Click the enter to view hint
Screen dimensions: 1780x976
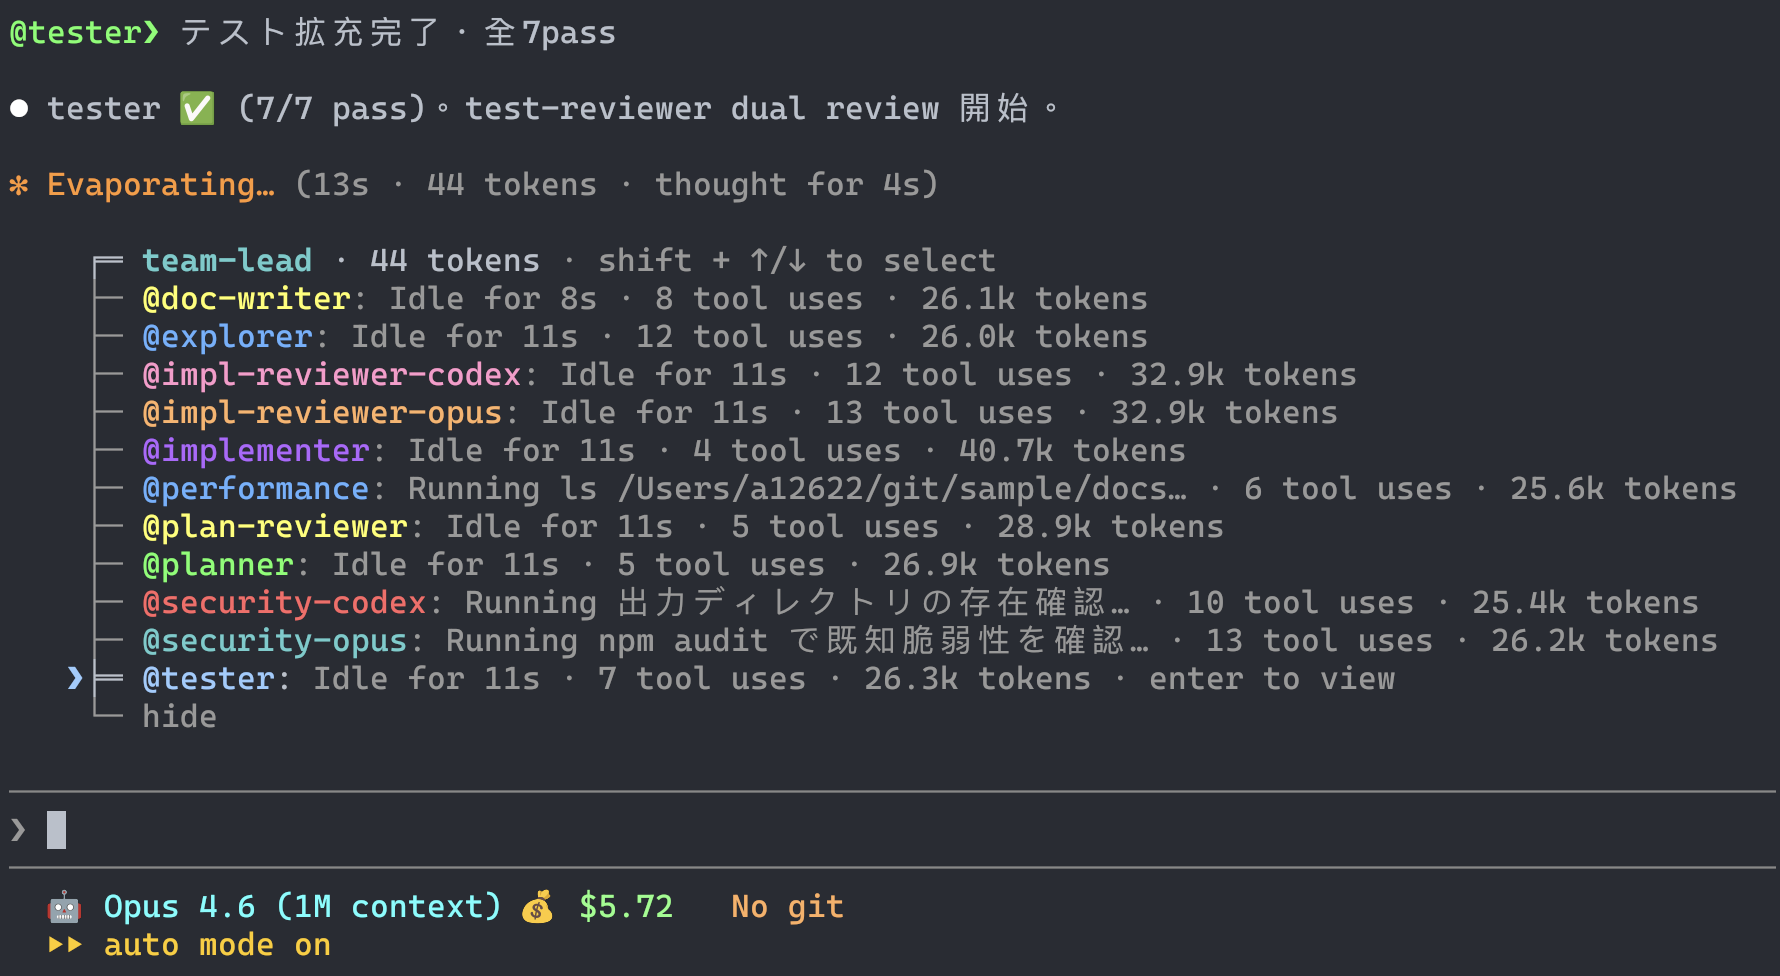tap(1271, 679)
